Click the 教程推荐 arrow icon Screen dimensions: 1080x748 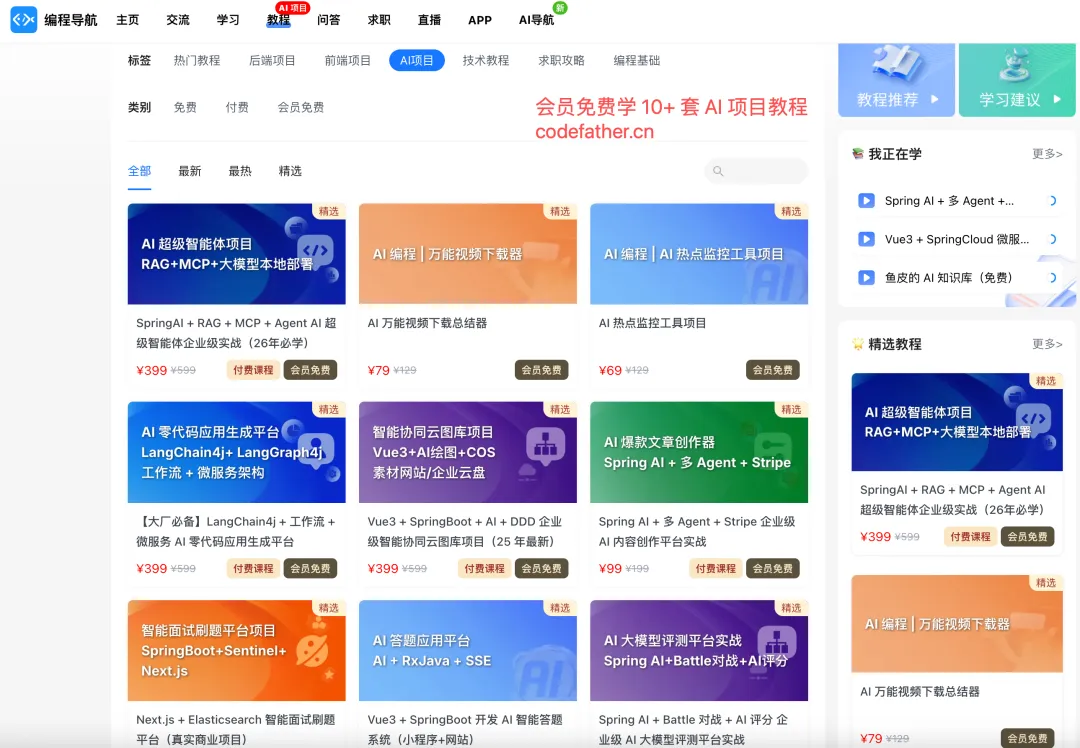pos(935,99)
